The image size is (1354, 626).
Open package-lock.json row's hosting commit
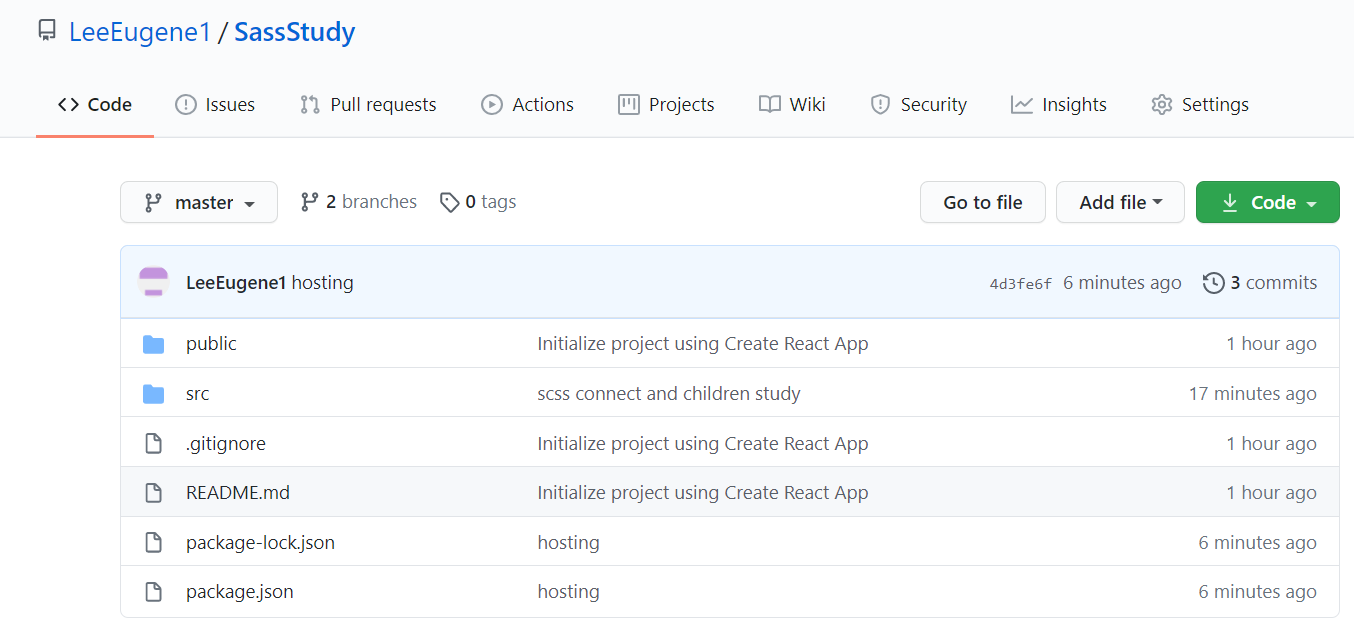tap(568, 542)
